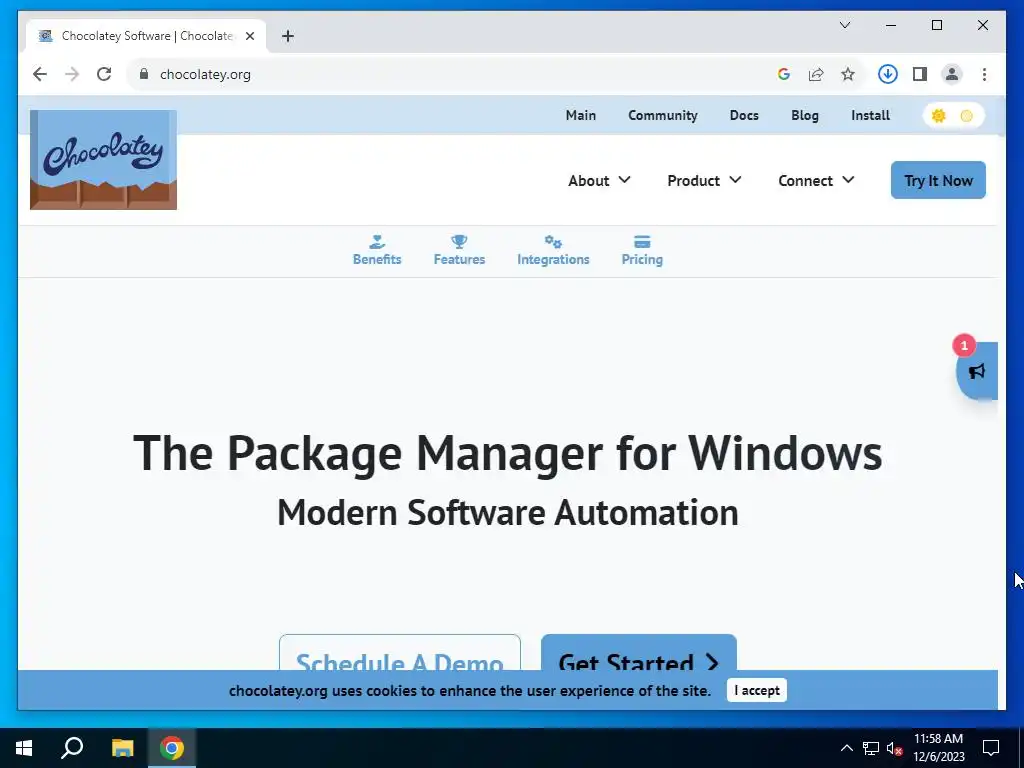Click the red notification badge showing 1
Image resolution: width=1024 pixels, height=768 pixels.
[x=964, y=345]
